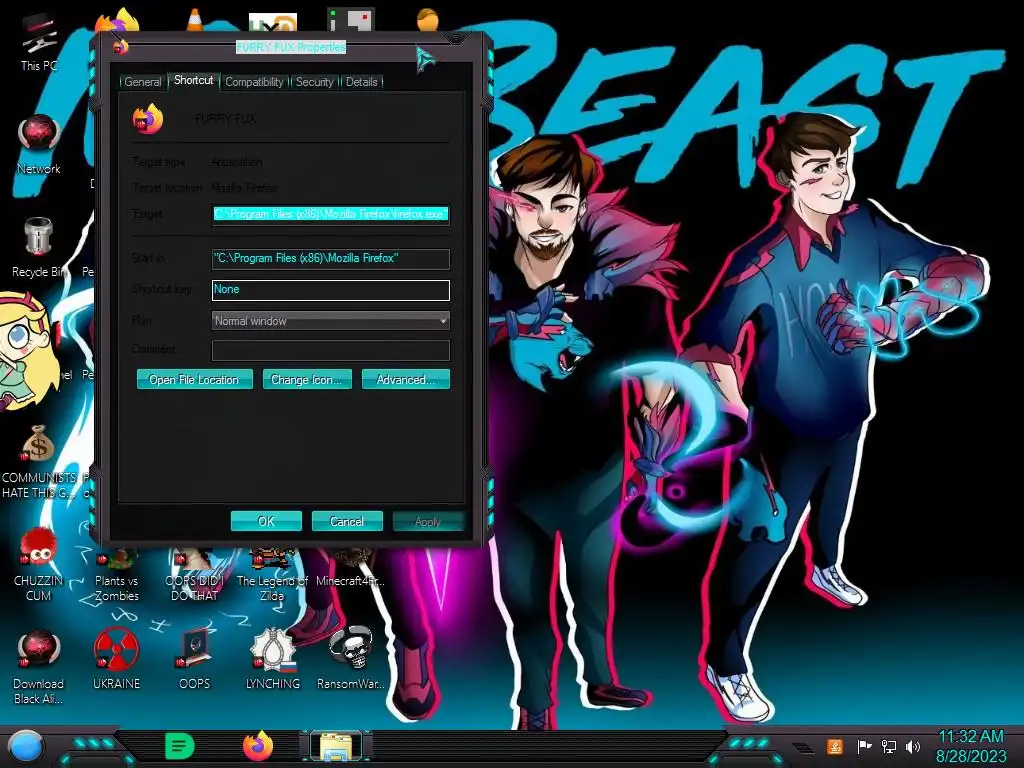Screen dimensions: 1024x768
Task: Click the Change Icon... button
Action: [x=307, y=379]
